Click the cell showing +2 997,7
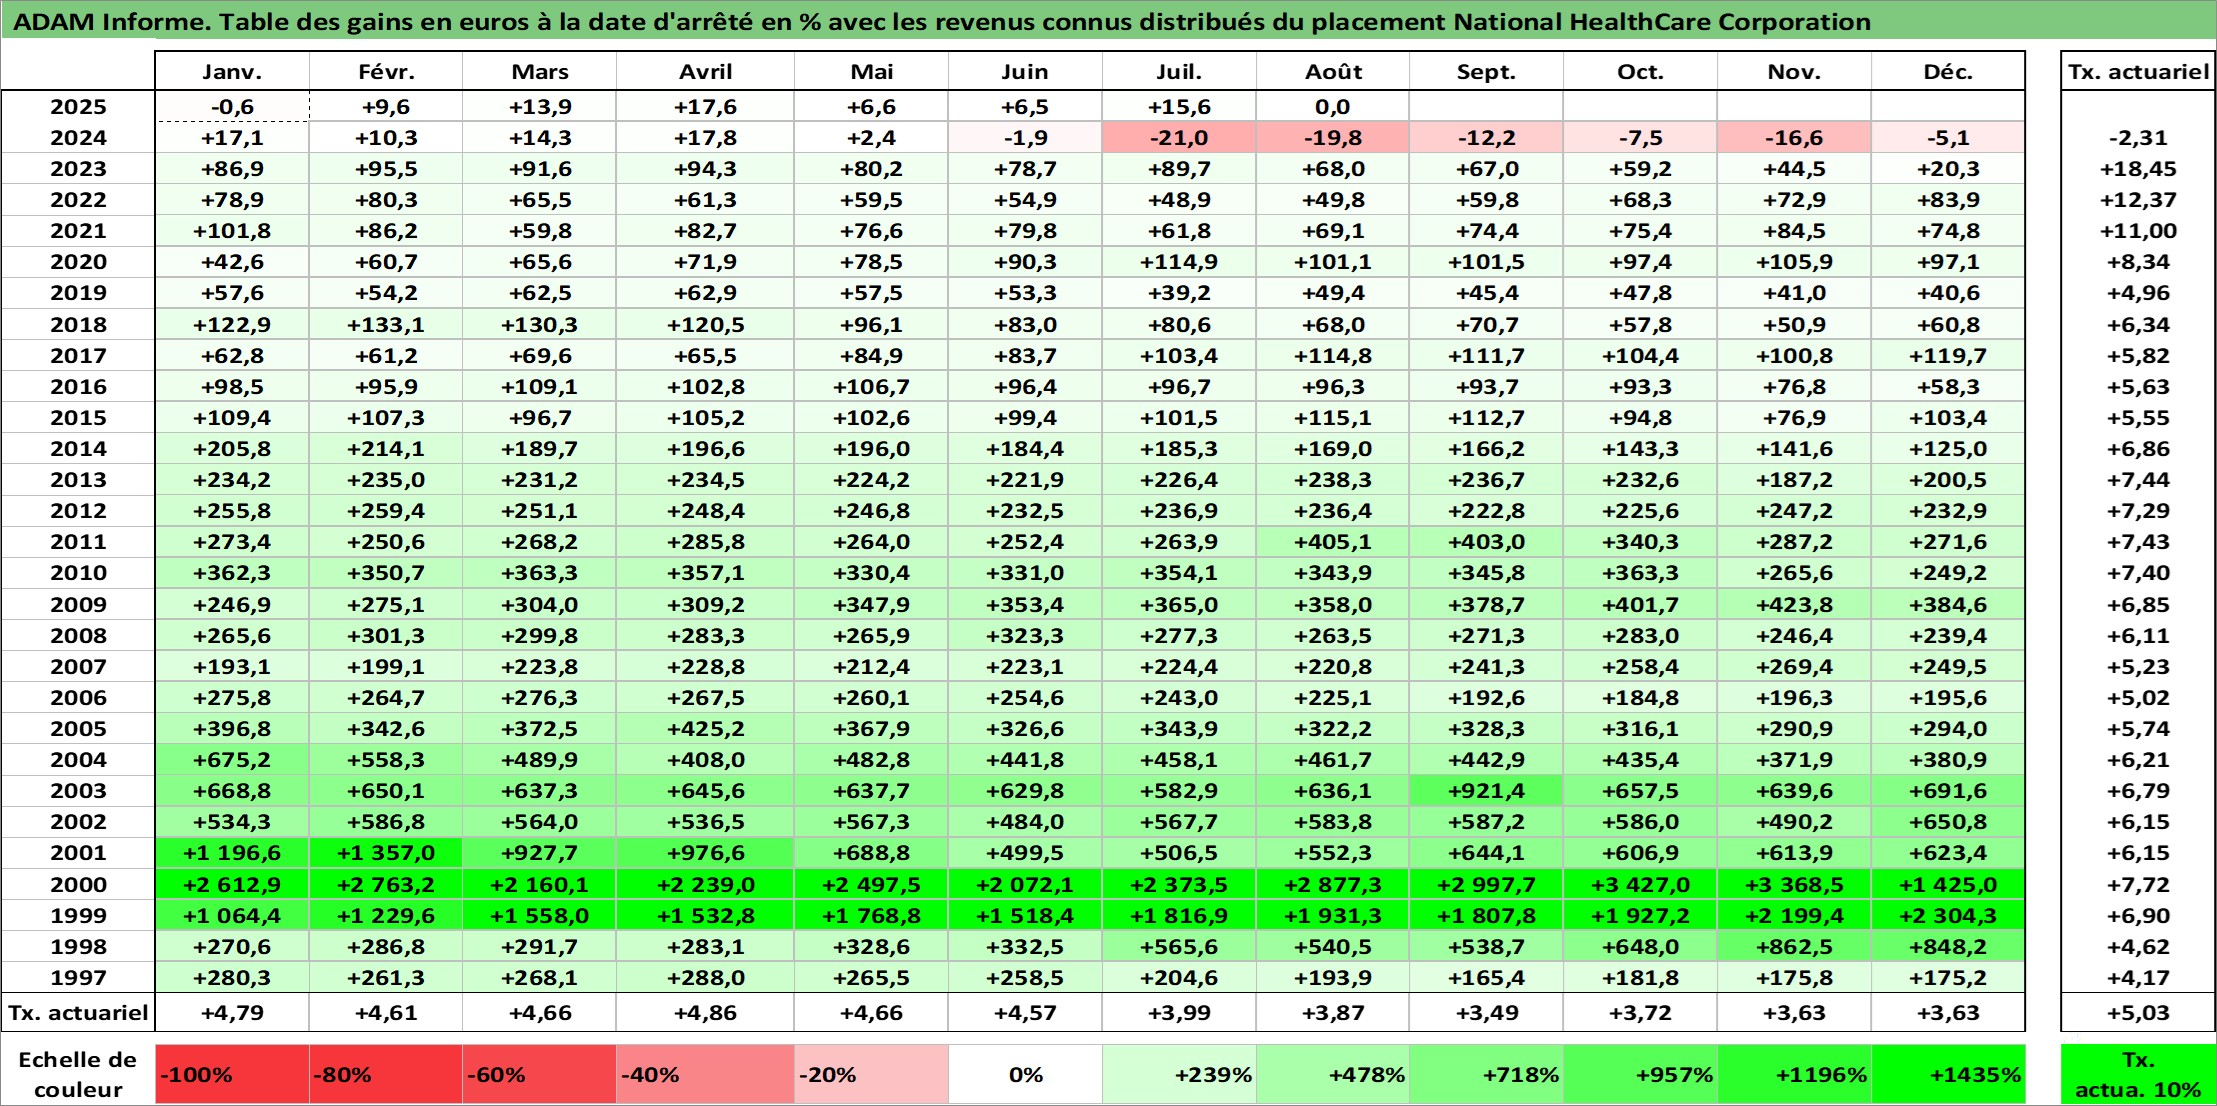 coord(1486,885)
